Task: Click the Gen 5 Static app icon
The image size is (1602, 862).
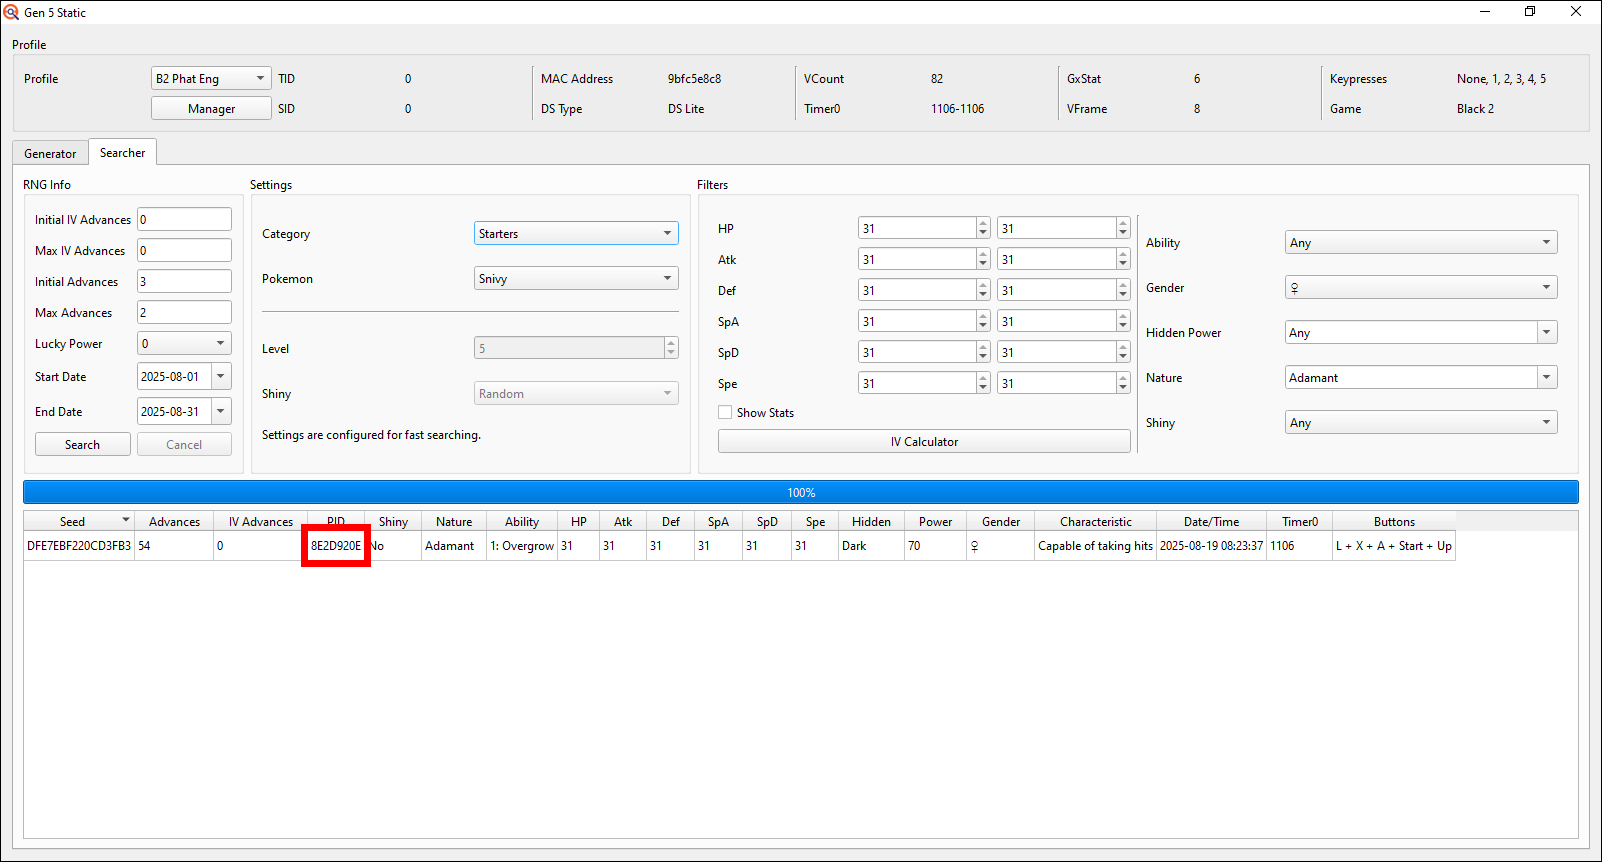Action: (11, 12)
